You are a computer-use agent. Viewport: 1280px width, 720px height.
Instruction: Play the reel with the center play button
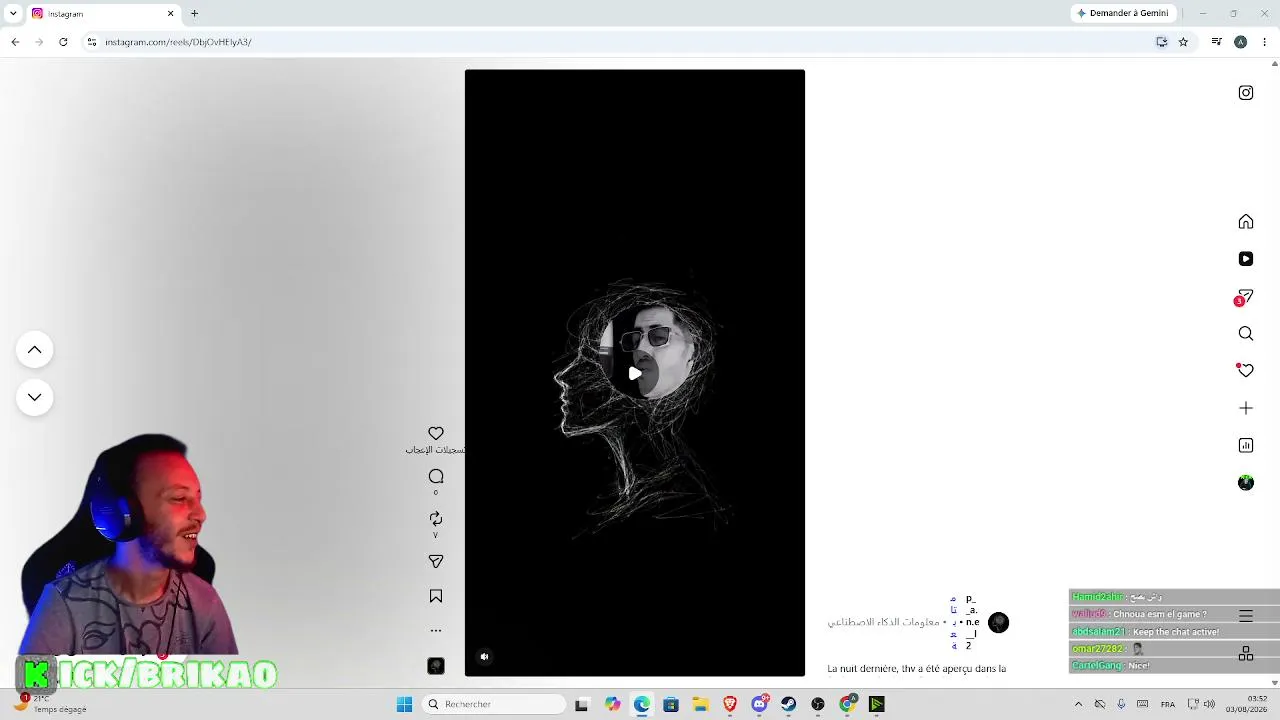(635, 374)
